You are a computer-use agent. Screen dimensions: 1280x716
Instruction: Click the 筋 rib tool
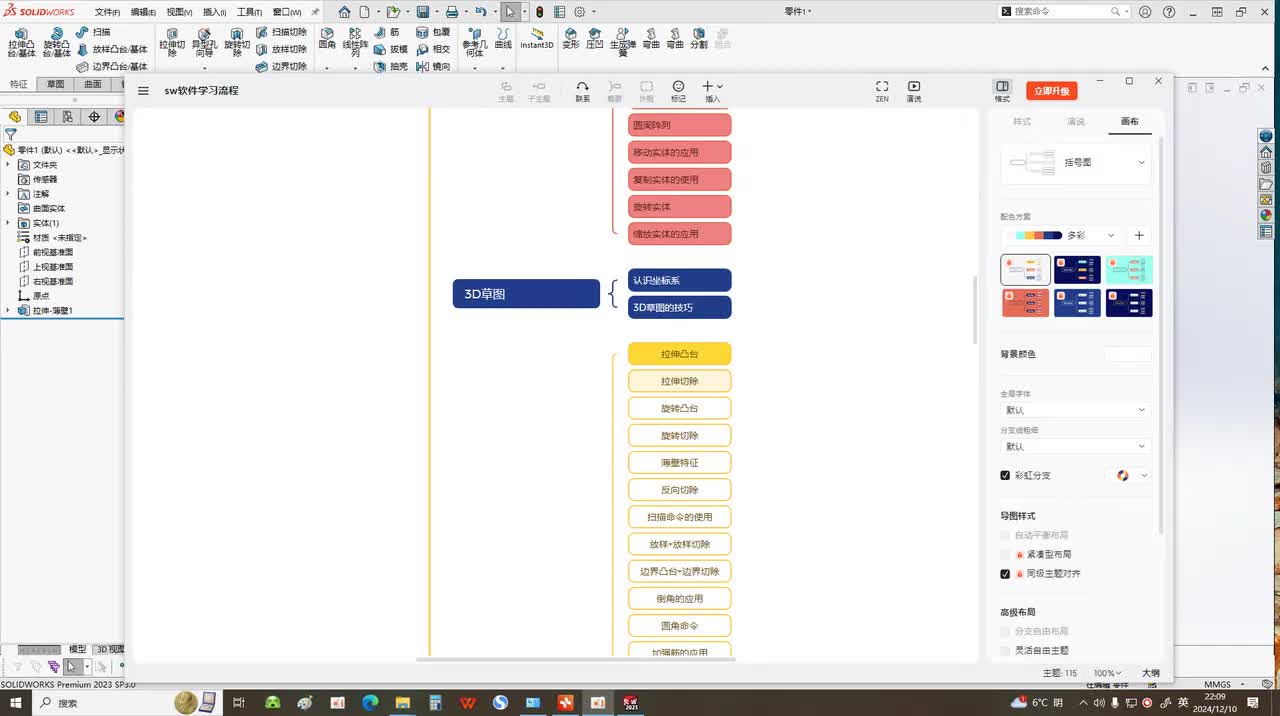click(x=387, y=32)
